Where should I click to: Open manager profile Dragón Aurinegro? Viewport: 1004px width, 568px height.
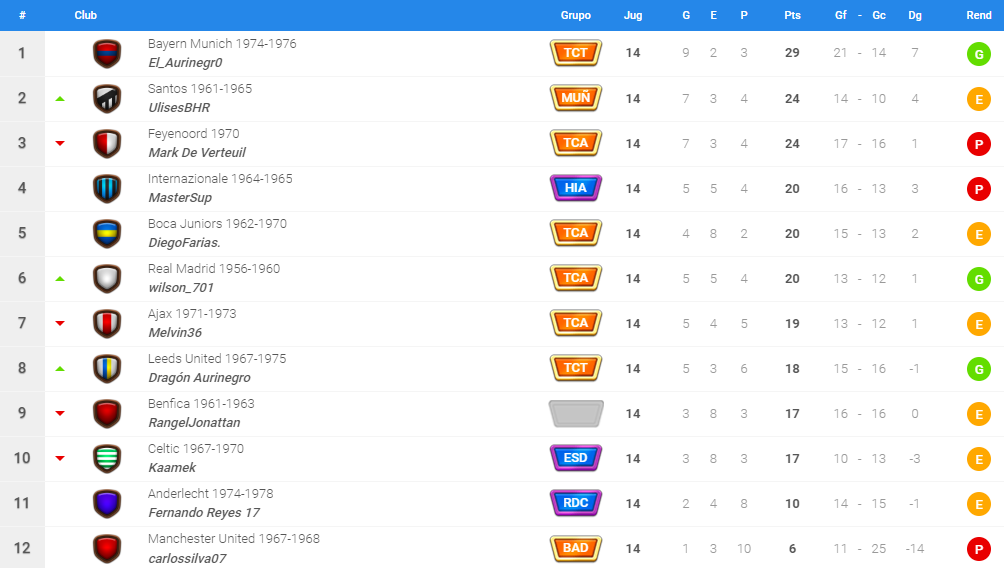(x=199, y=378)
